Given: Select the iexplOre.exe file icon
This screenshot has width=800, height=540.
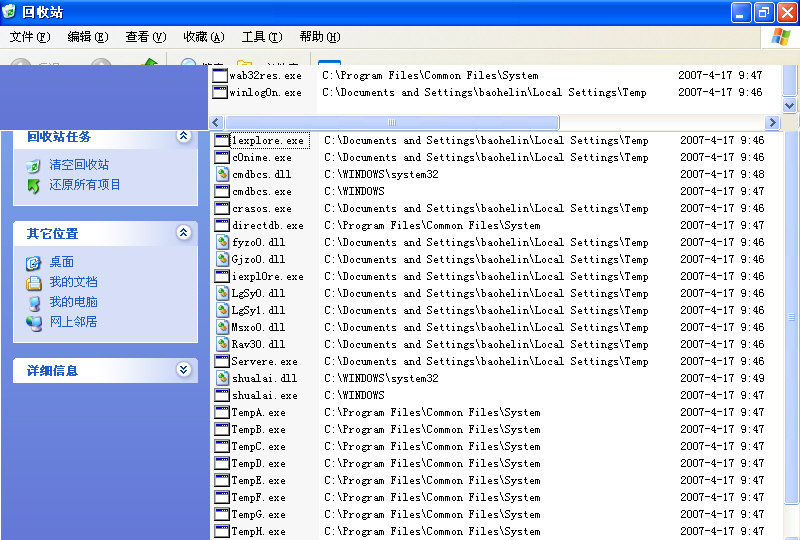Looking at the screenshot, I should point(222,276).
